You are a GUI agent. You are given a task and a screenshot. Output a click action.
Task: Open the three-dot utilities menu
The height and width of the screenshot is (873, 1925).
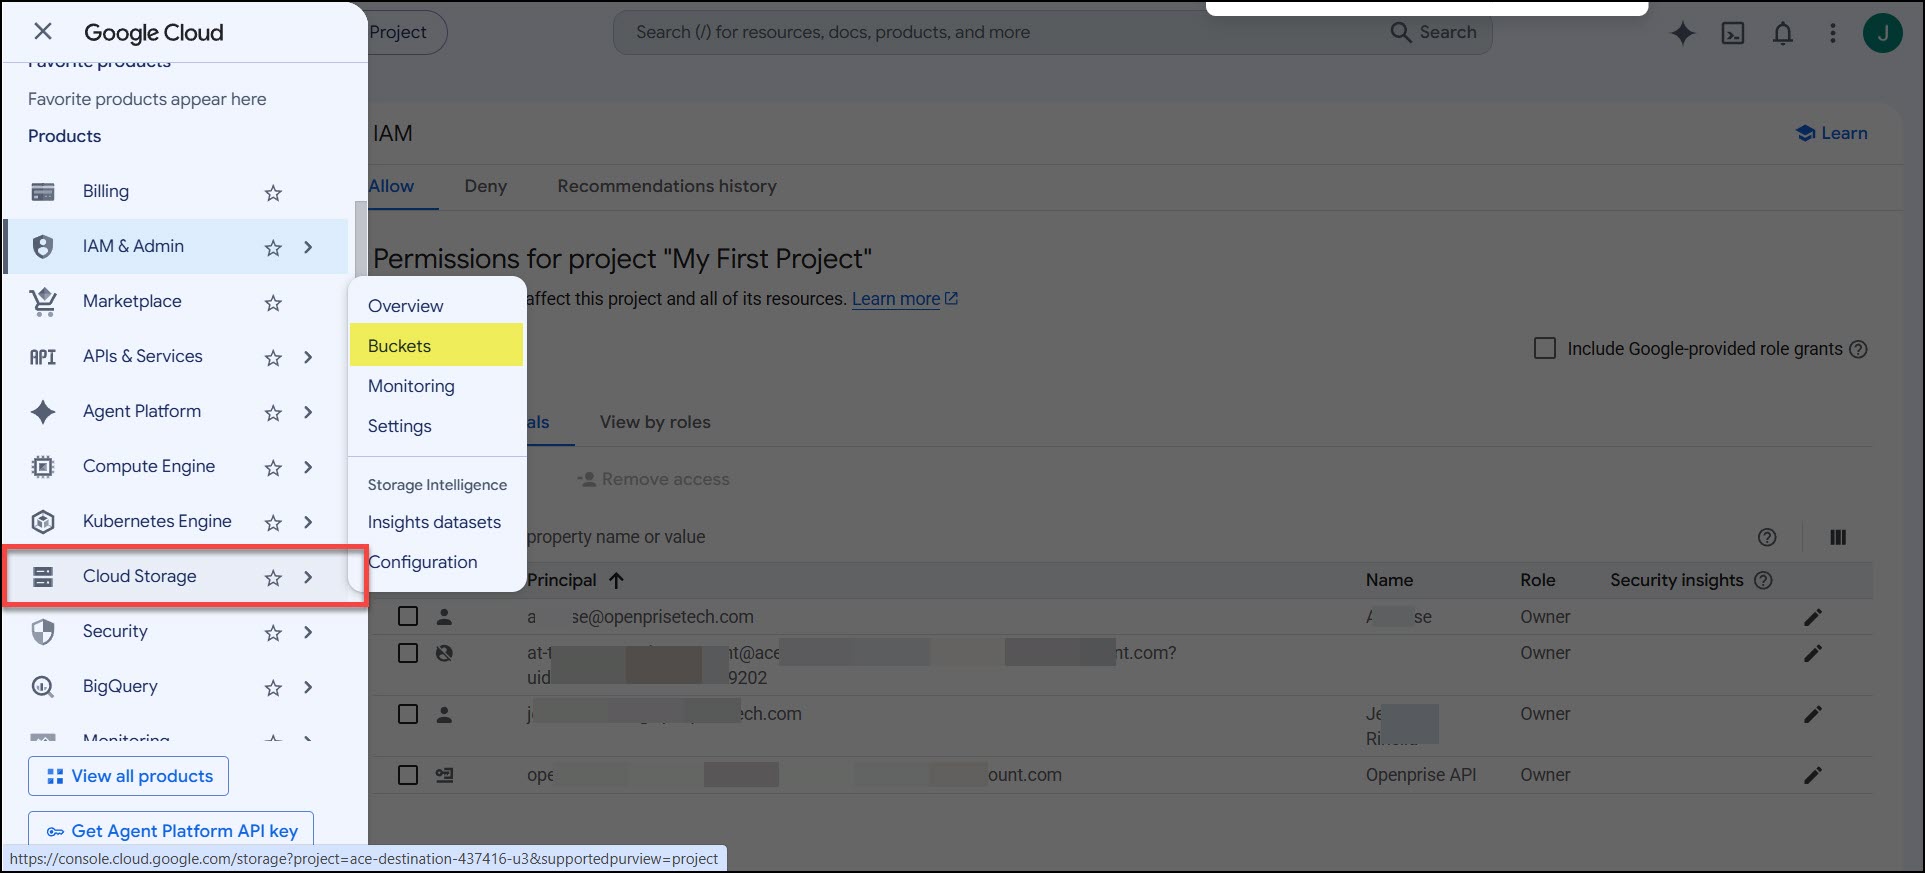[1833, 33]
